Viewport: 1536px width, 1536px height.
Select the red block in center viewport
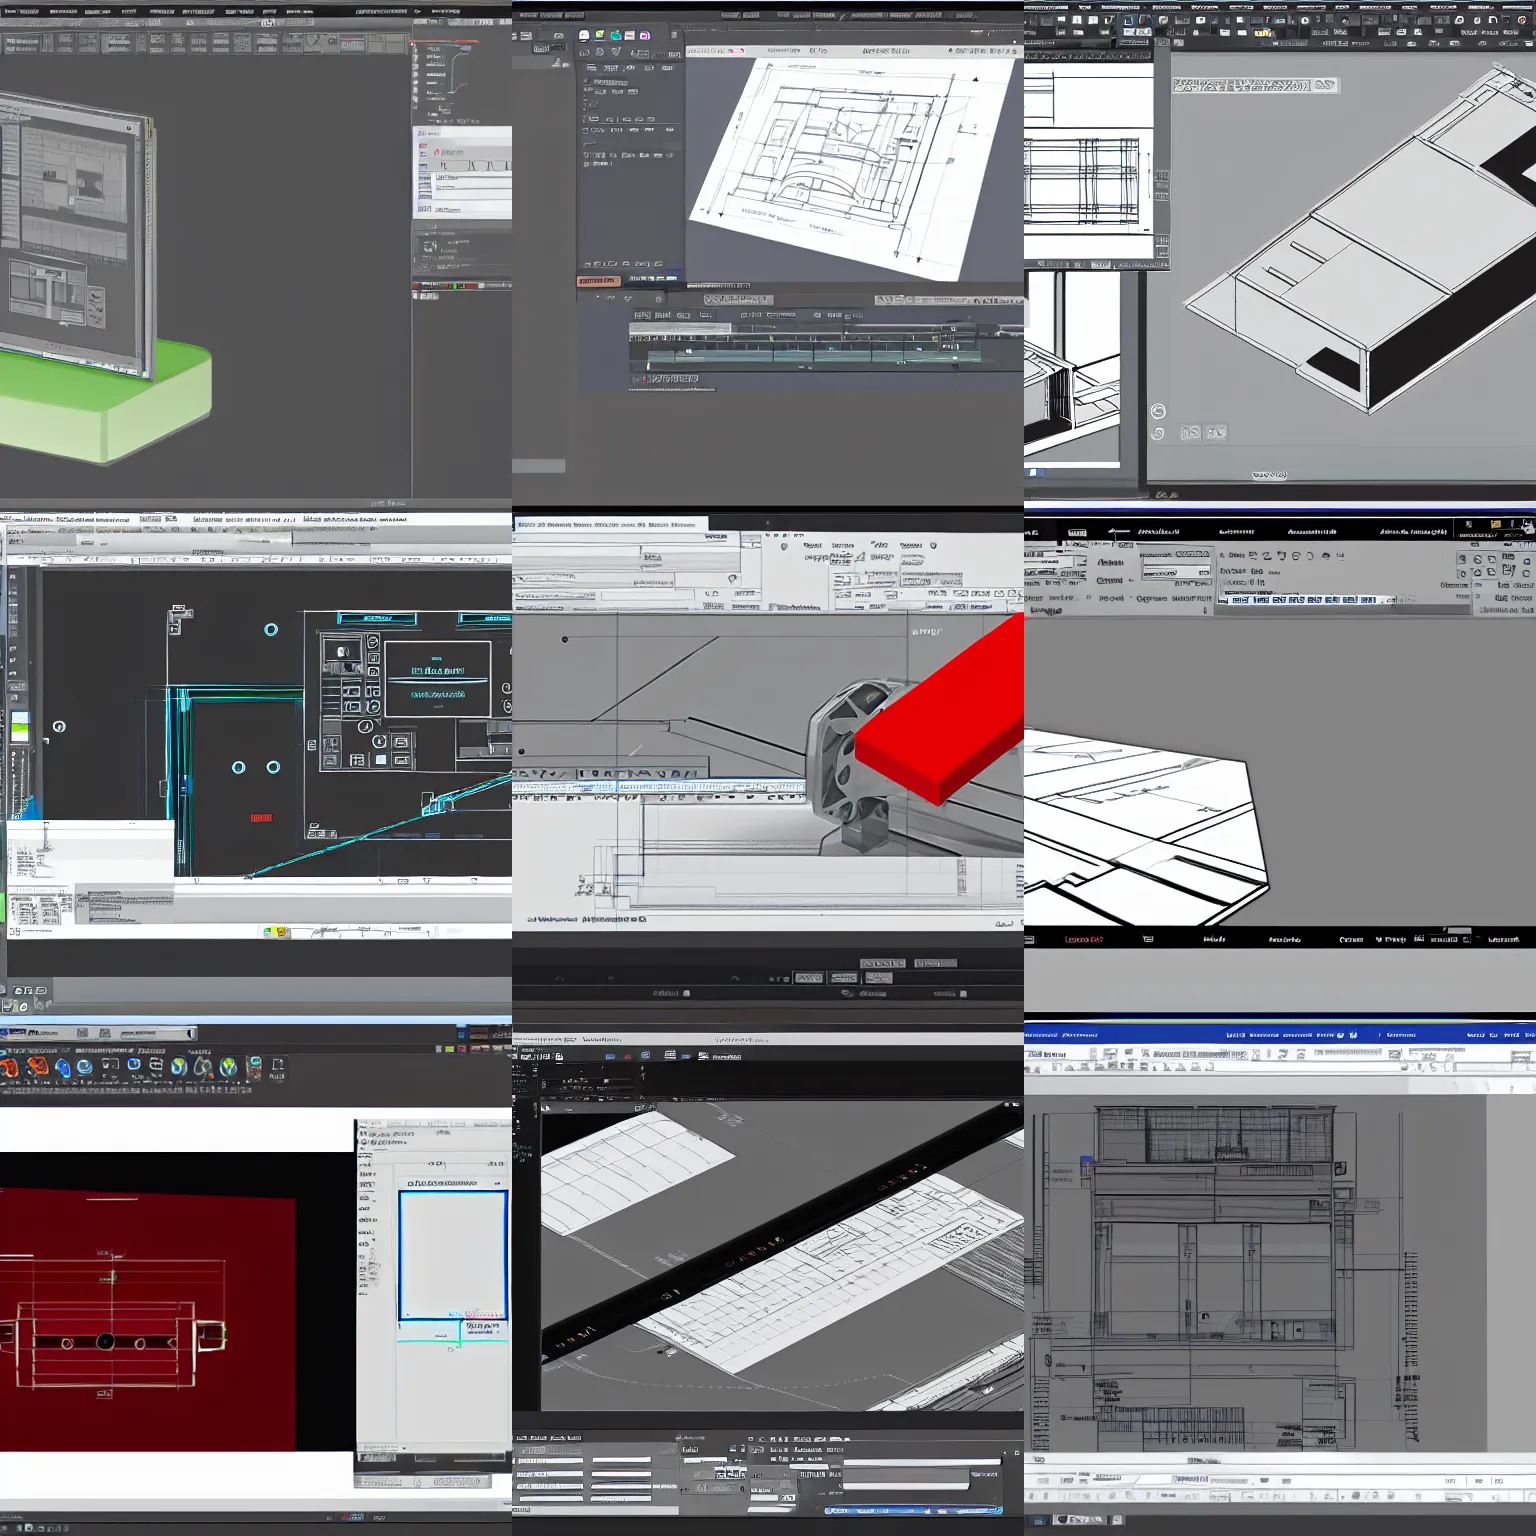click(940, 710)
